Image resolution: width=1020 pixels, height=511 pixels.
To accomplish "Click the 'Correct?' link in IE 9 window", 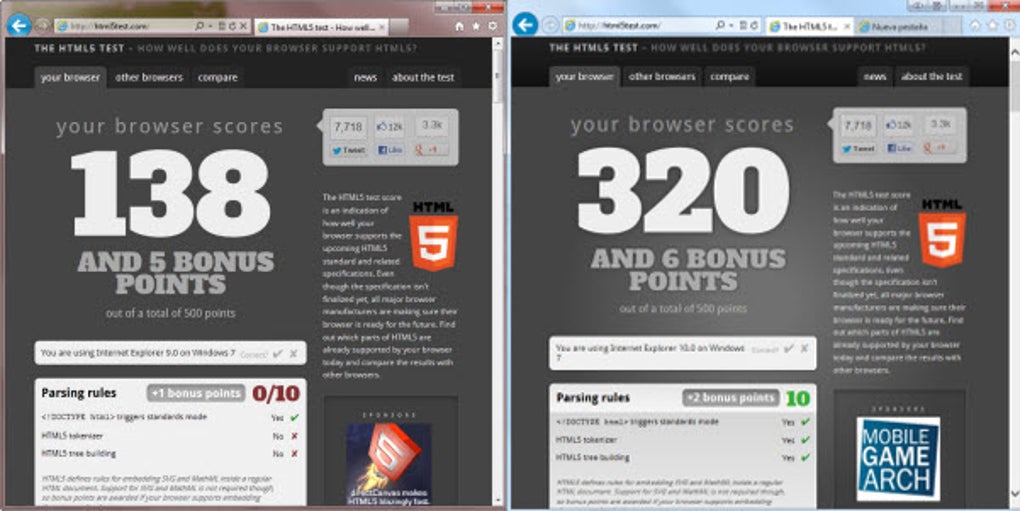I will [x=254, y=354].
